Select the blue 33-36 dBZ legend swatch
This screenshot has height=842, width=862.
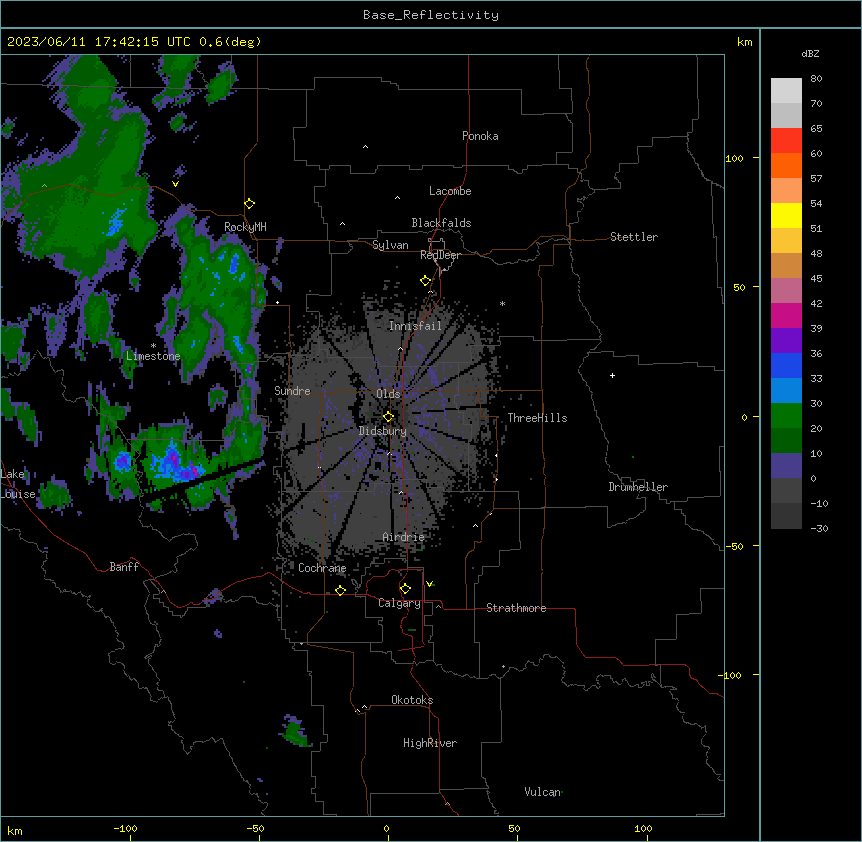[x=786, y=365]
